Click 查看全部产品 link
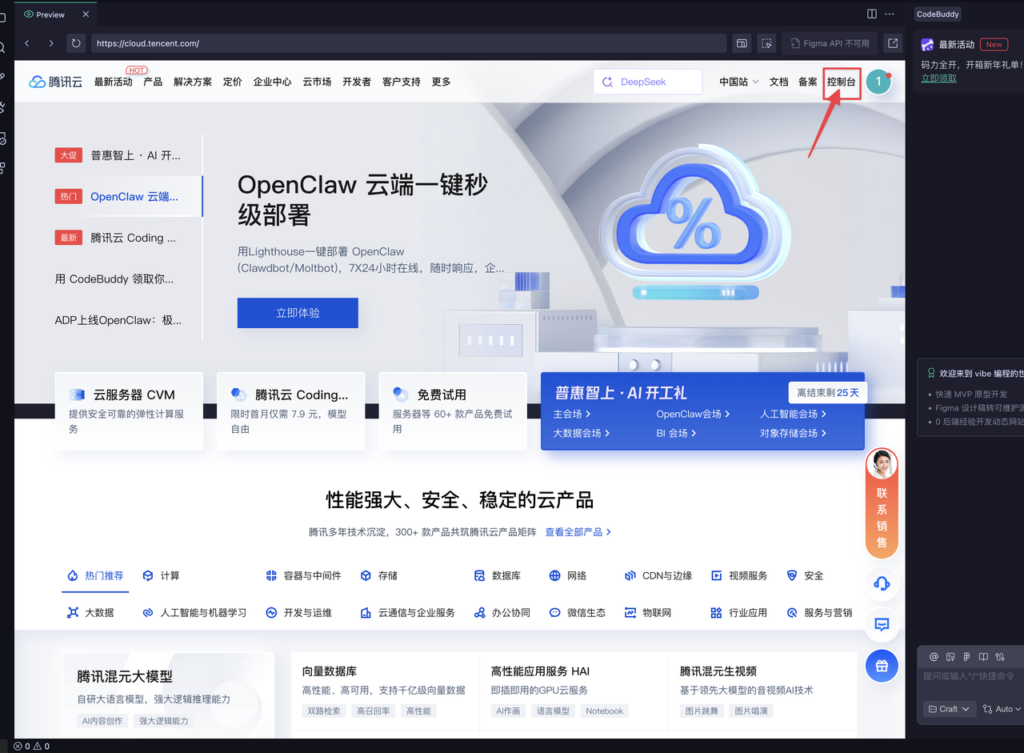The width and height of the screenshot is (1024, 753). (x=577, y=532)
